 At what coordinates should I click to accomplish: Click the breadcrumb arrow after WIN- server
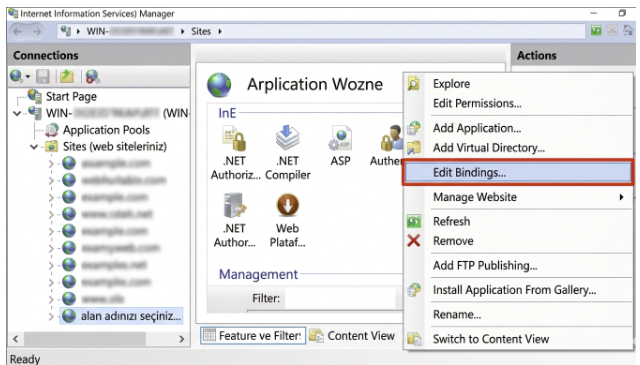click(182, 31)
